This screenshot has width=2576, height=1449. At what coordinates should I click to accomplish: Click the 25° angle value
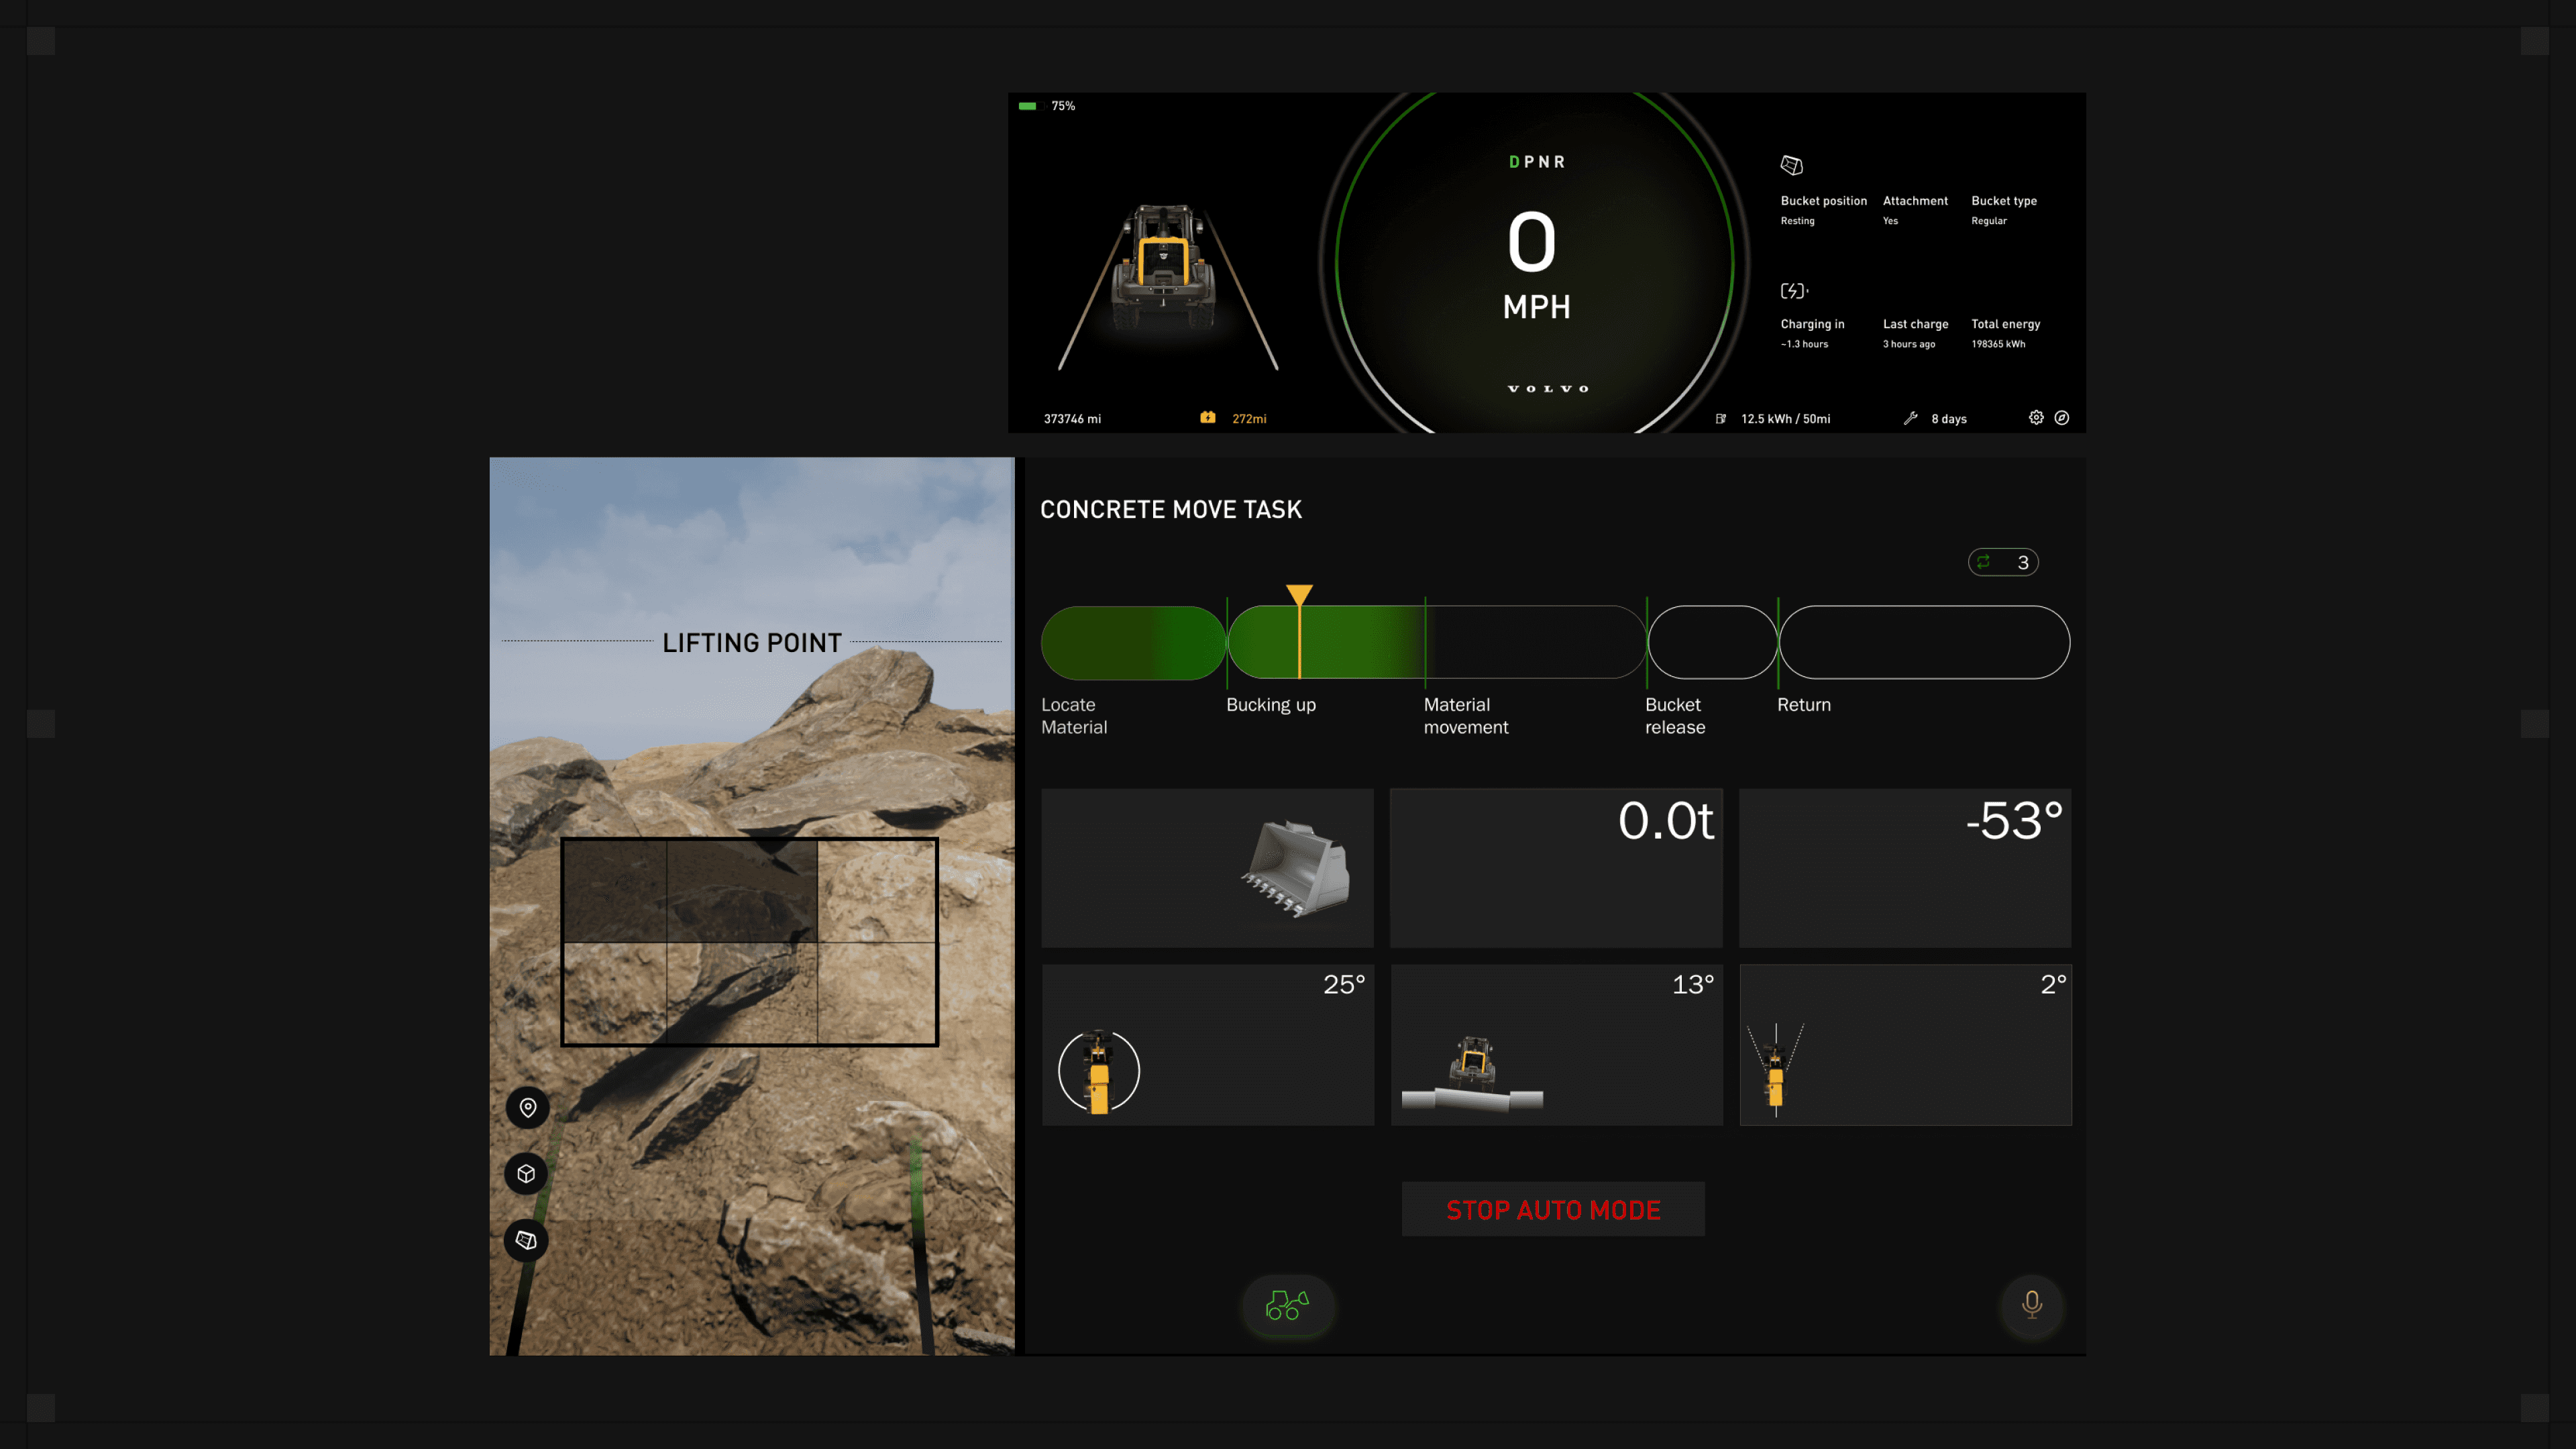pyautogui.click(x=1344, y=984)
